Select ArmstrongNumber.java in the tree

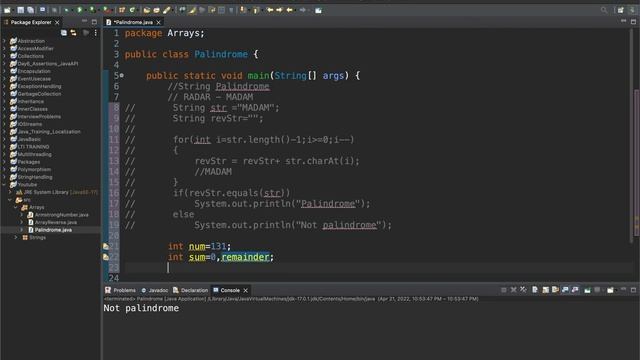point(61,215)
